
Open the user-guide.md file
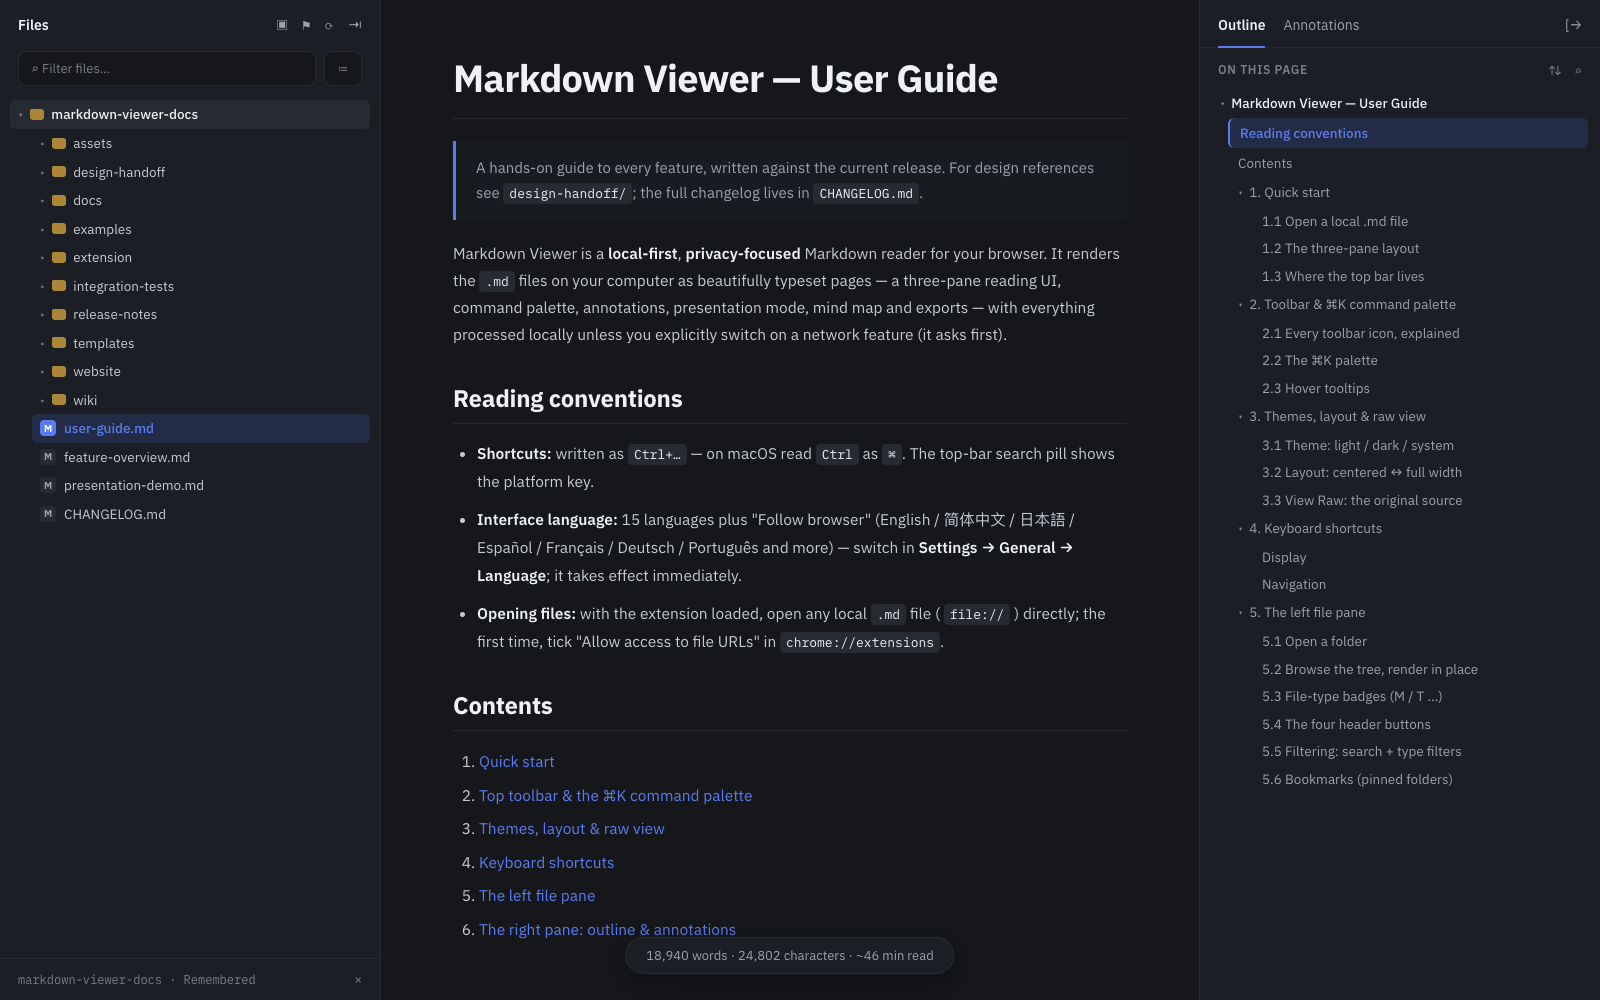tap(201, 428)
